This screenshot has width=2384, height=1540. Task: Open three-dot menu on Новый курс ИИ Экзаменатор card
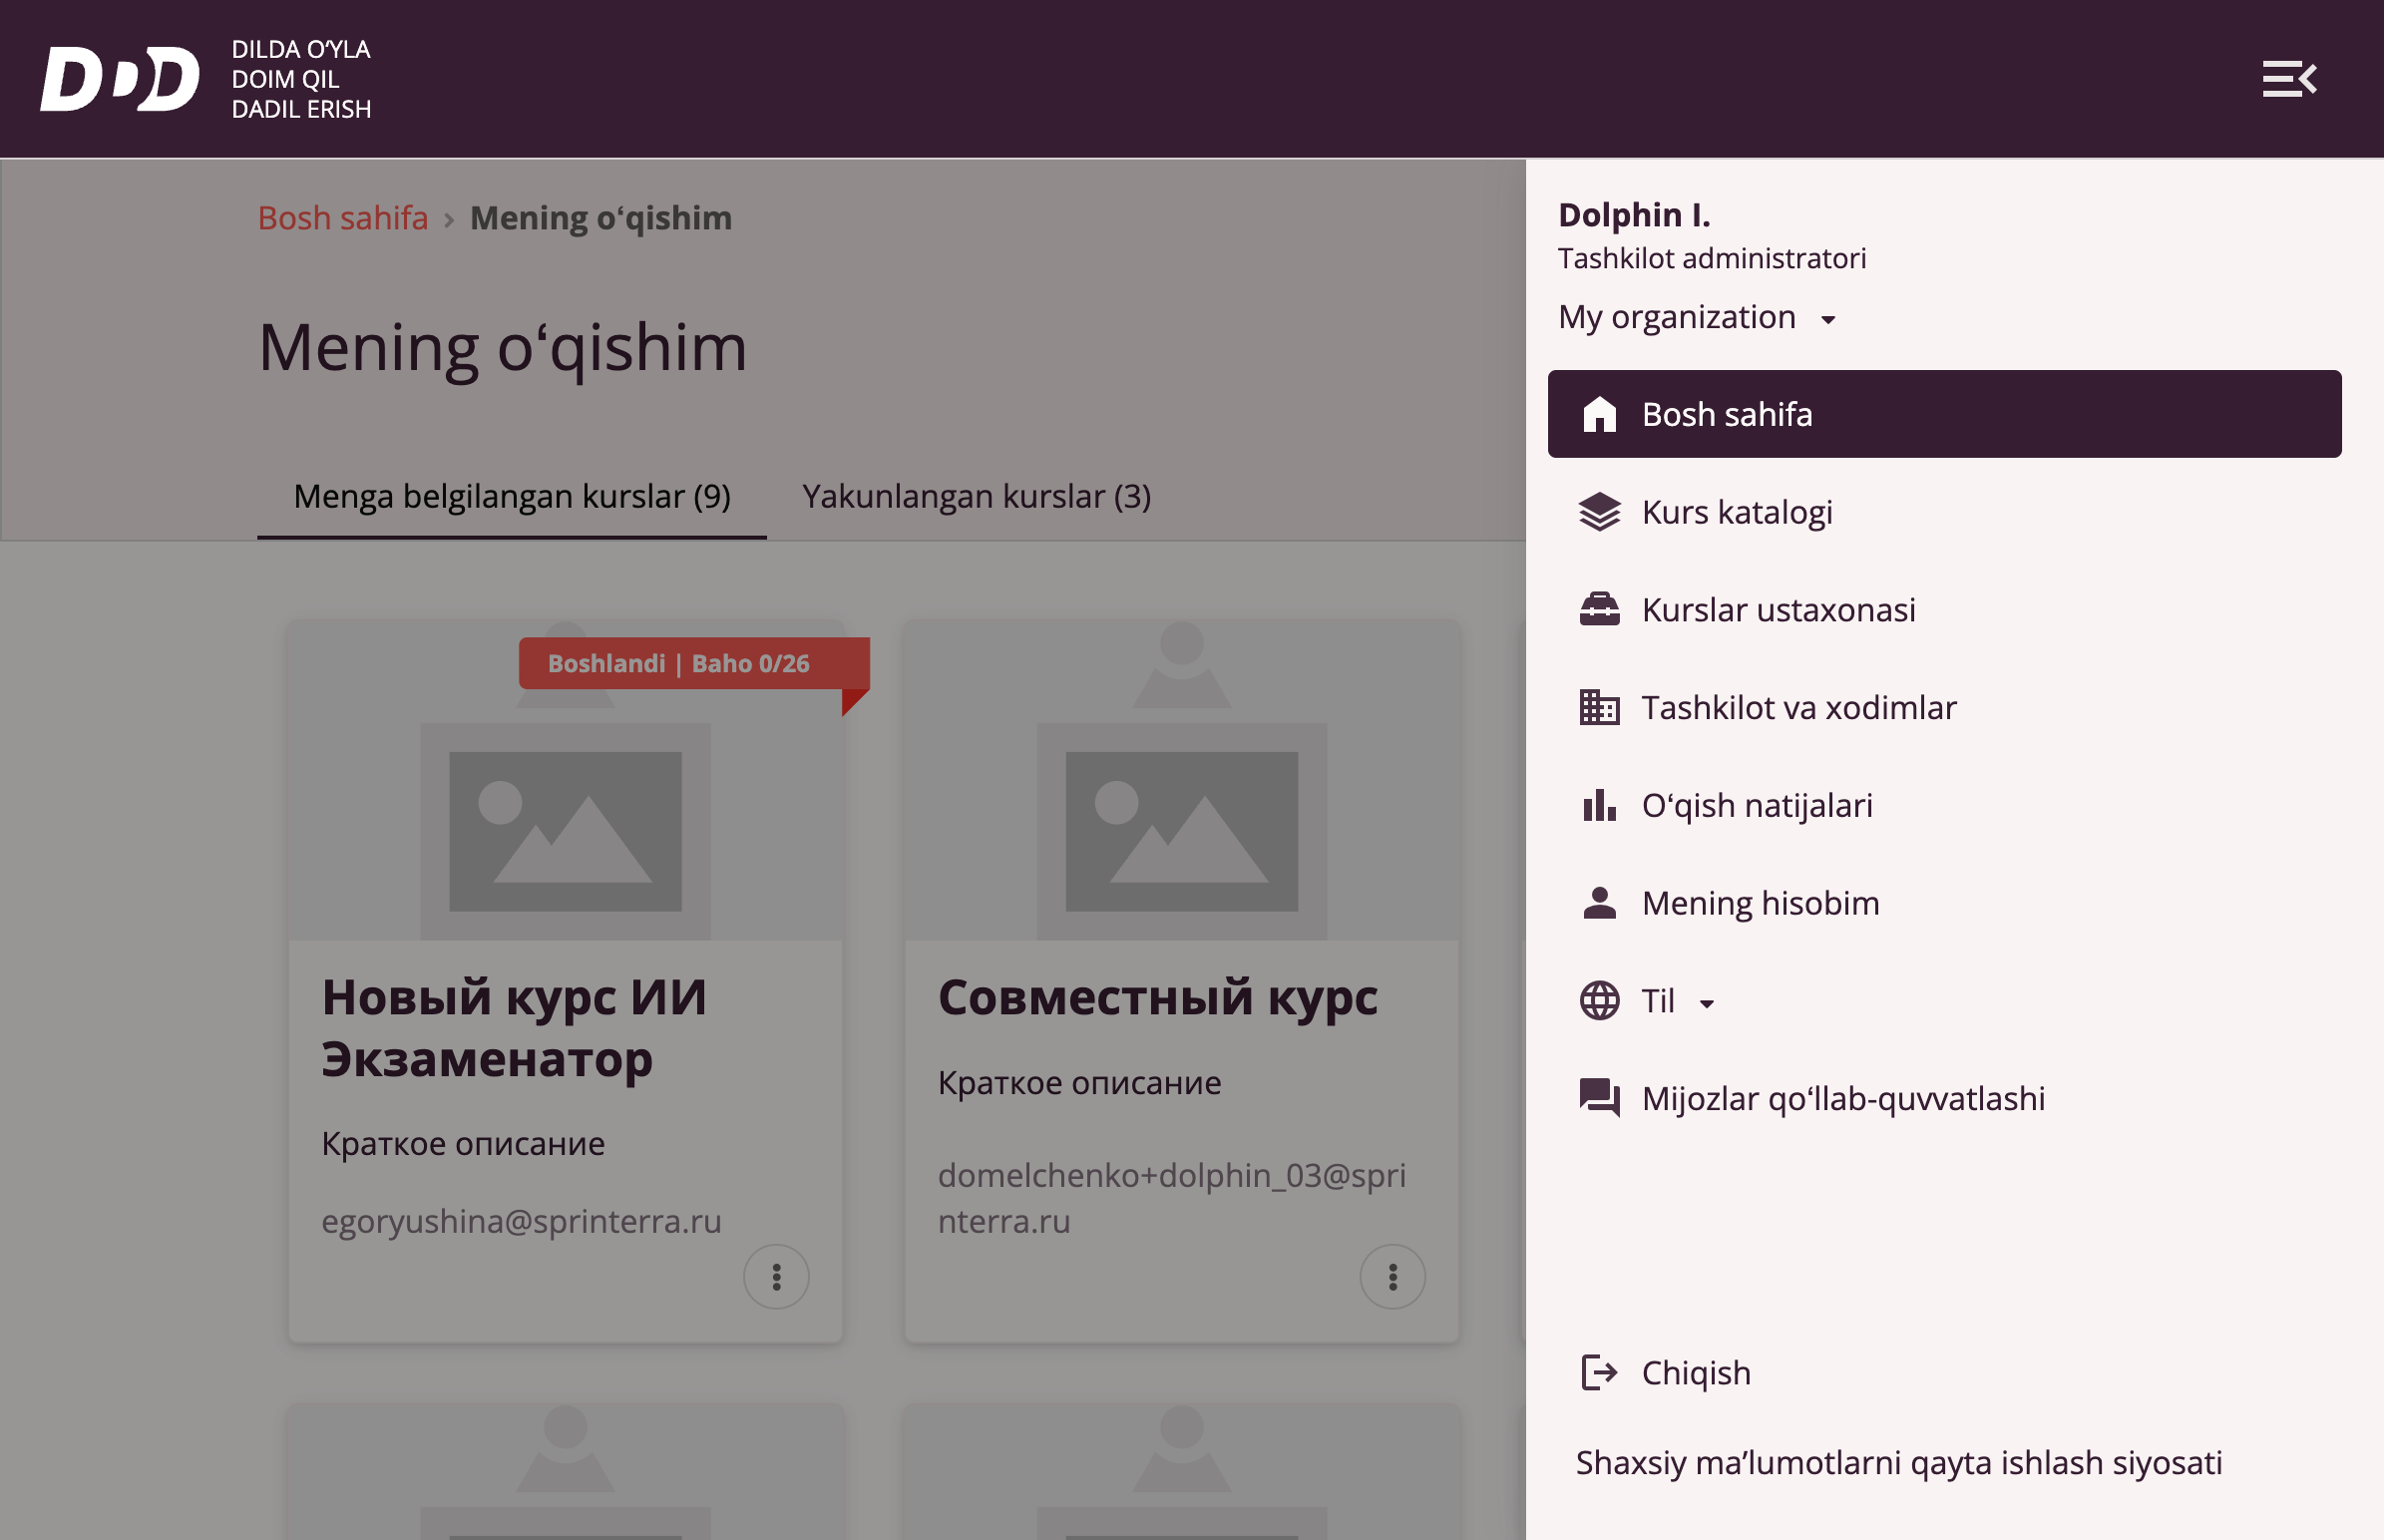[x=776, y=1277]
